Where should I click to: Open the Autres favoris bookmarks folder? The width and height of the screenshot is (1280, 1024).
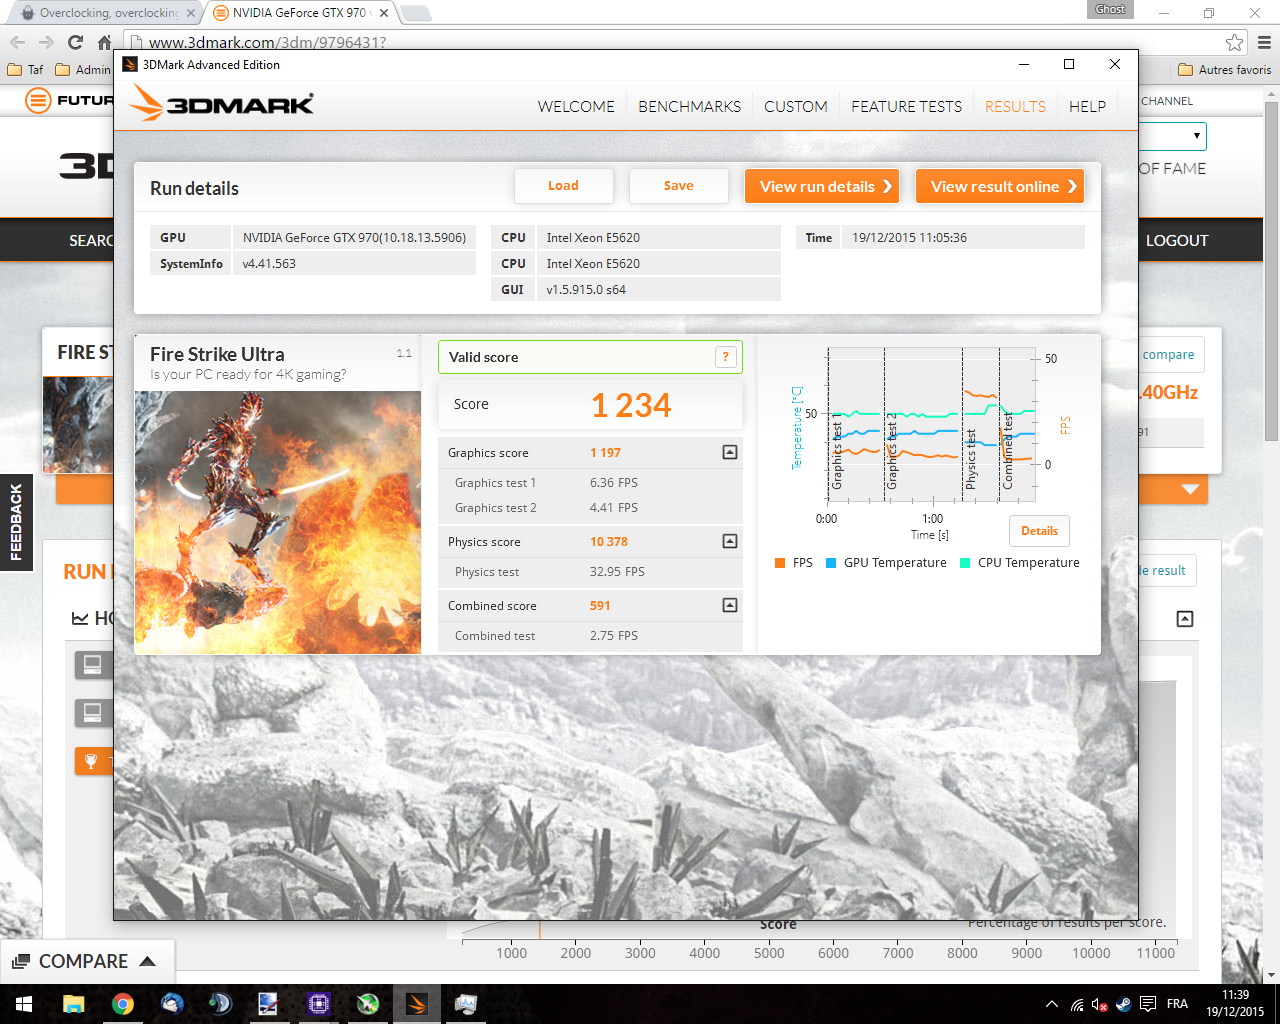[x=1225, y=70]
